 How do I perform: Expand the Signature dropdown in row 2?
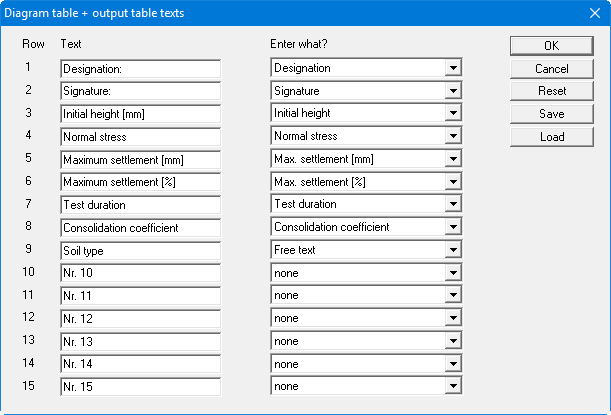453,91
